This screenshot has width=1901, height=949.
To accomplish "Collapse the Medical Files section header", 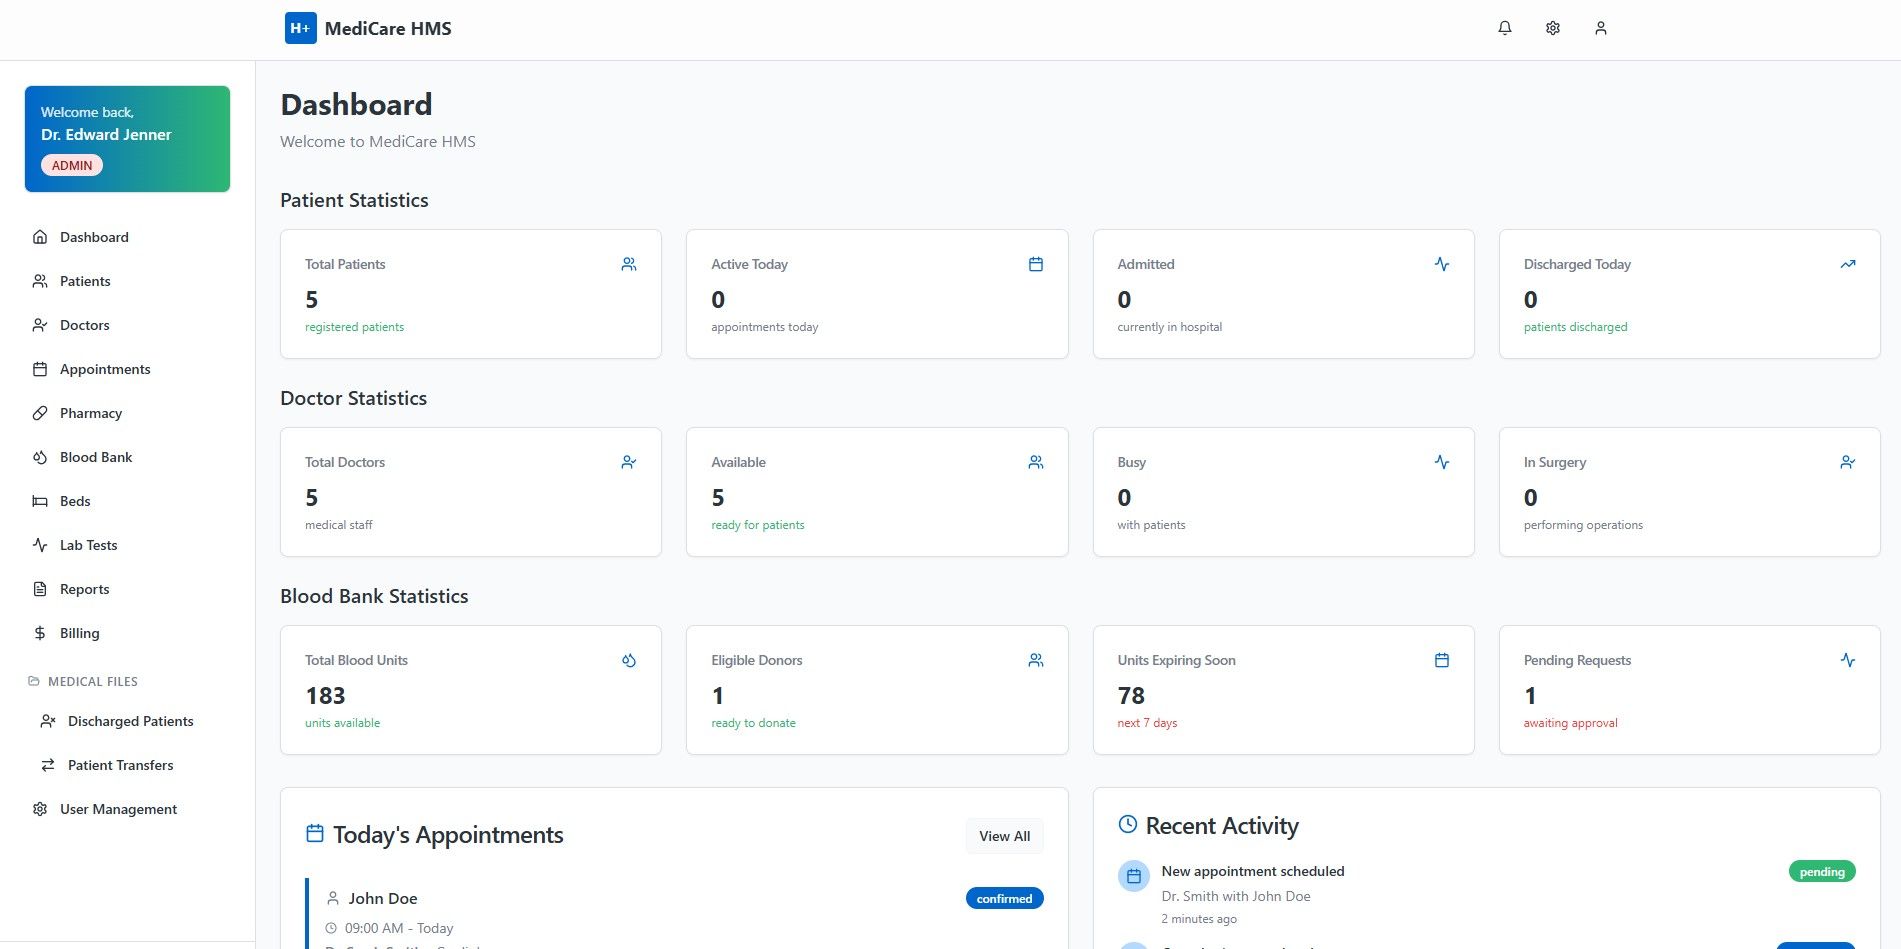I will tap(92, 681).
